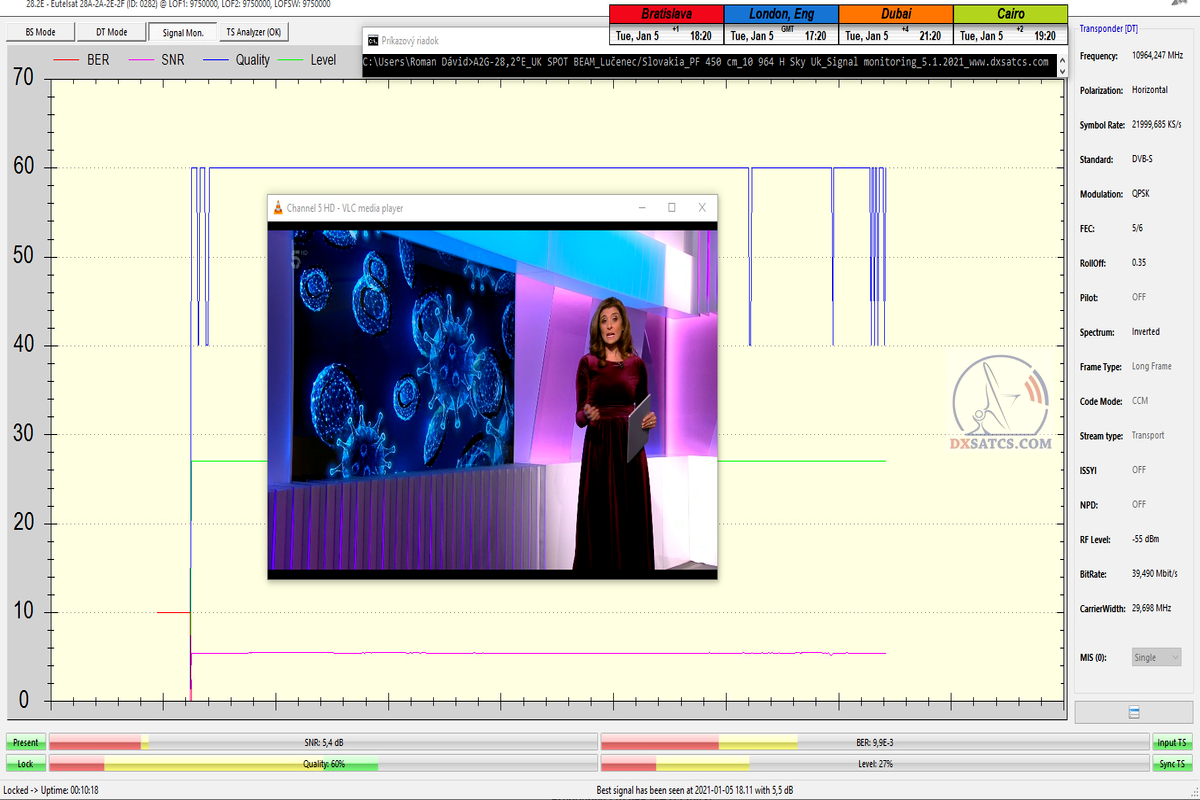Click the Sync TS indicator button
The width and height of the screenshot is (1200, 800).
[x=1171, y=764]
